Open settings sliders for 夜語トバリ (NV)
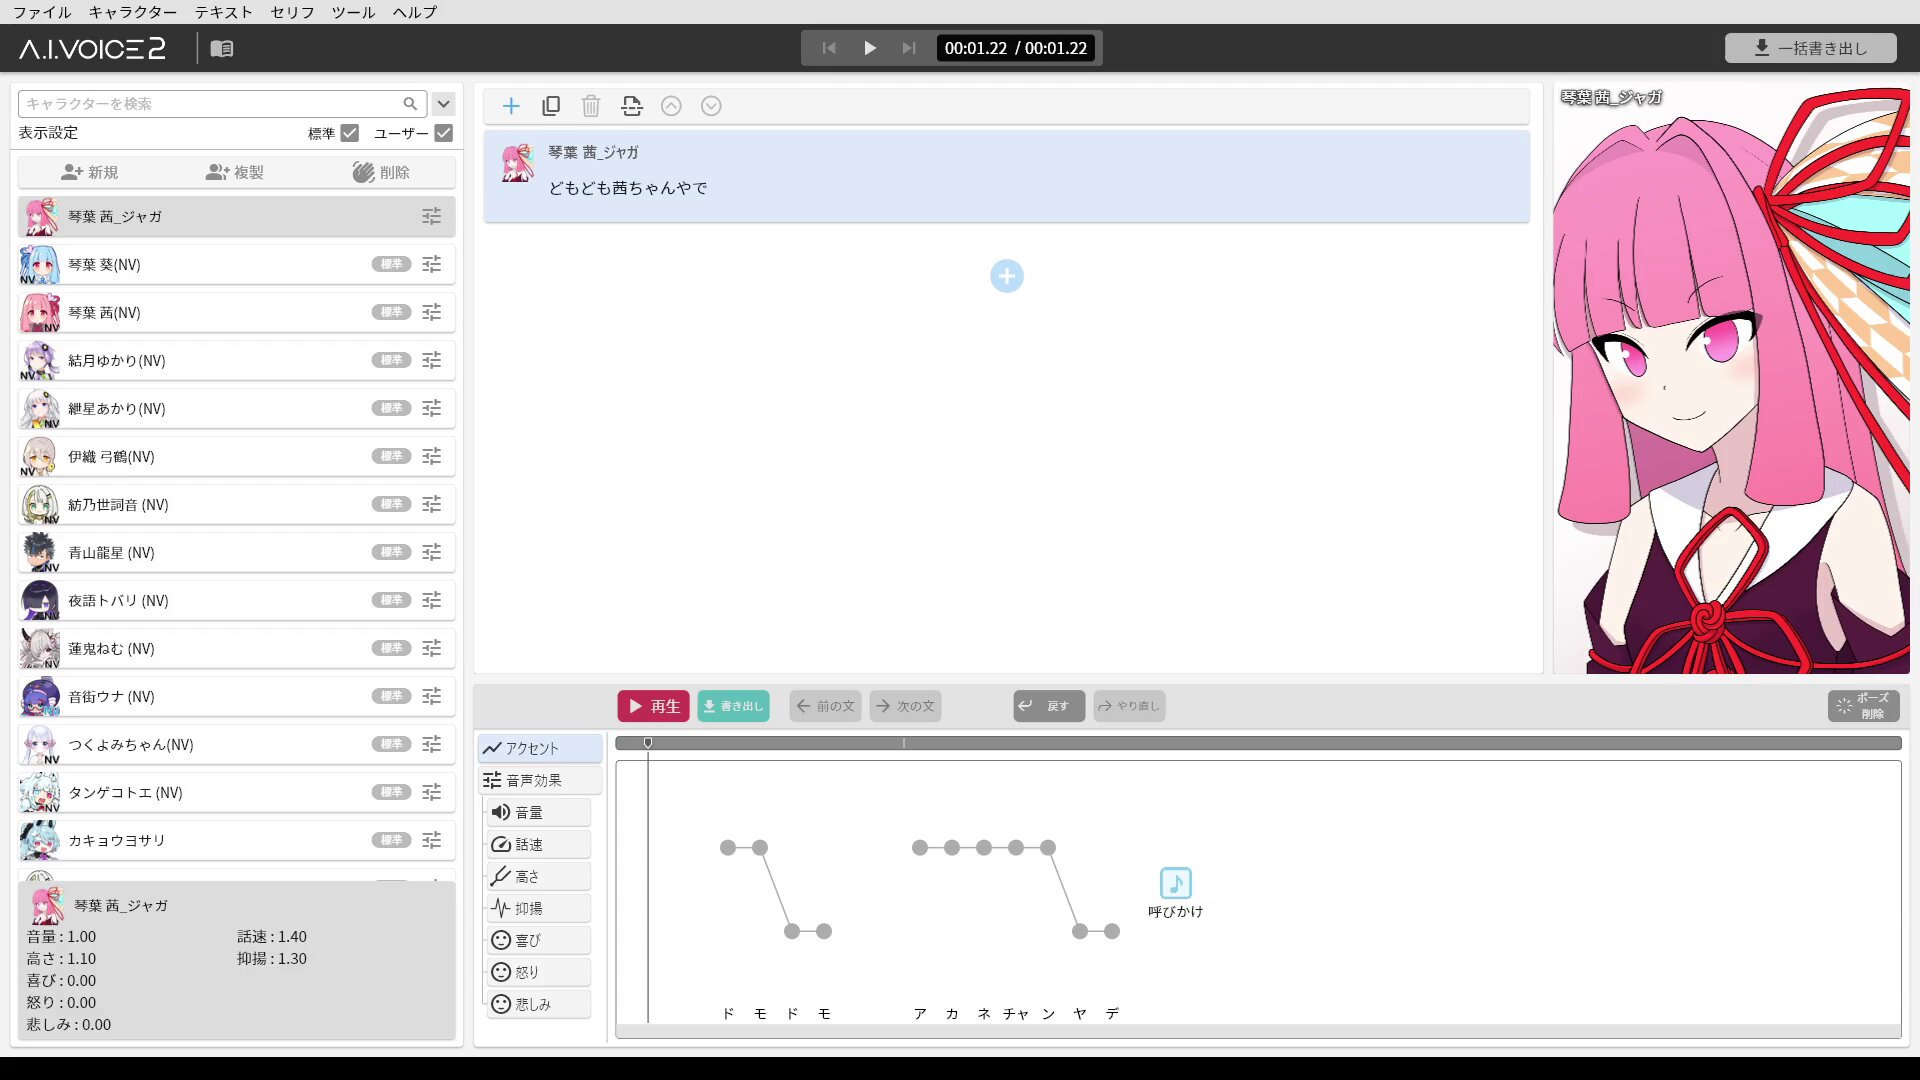This screenshot has height=1080, width=1920. pyautogui.click(x=432, y=600)
